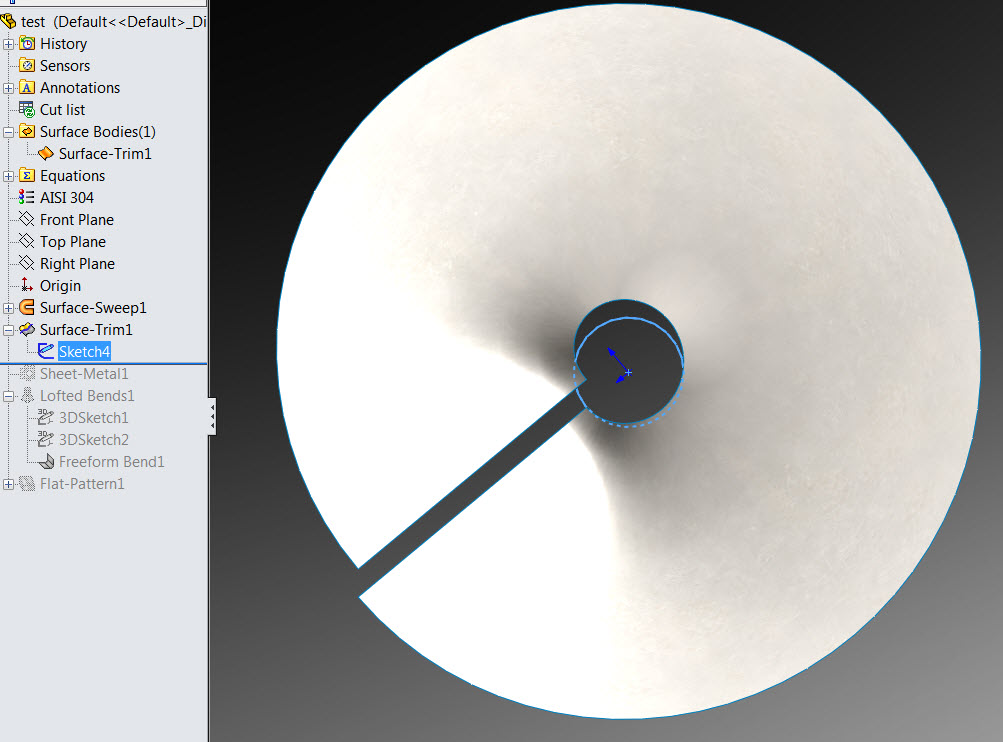
Task: Select the Flat-Pattern1 label
Action: tap(82, 484)
